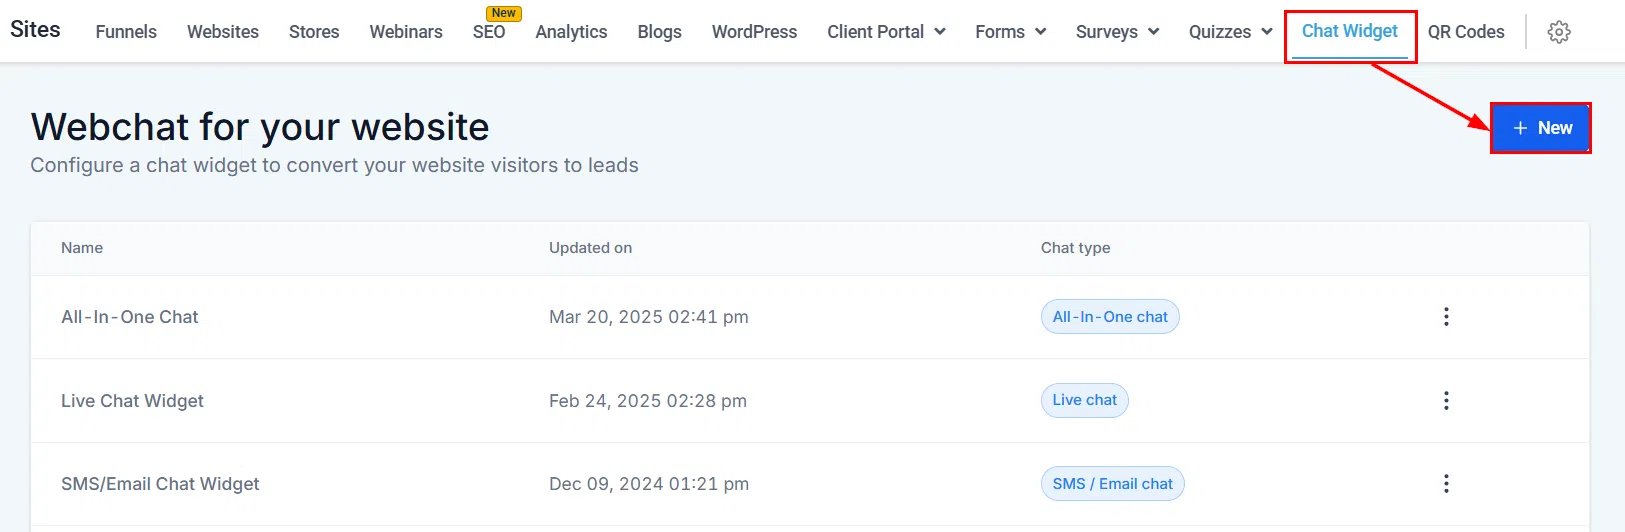Switch to the Websites tab

pyautogui.click(x=223, y=32)
